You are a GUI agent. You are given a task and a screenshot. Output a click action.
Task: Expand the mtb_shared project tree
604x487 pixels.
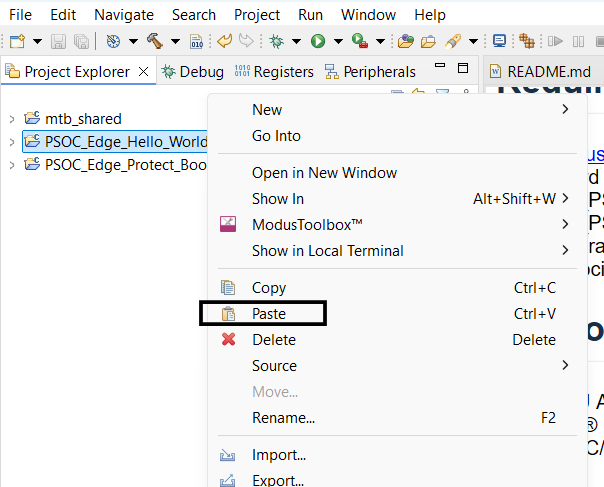(10, 118)
